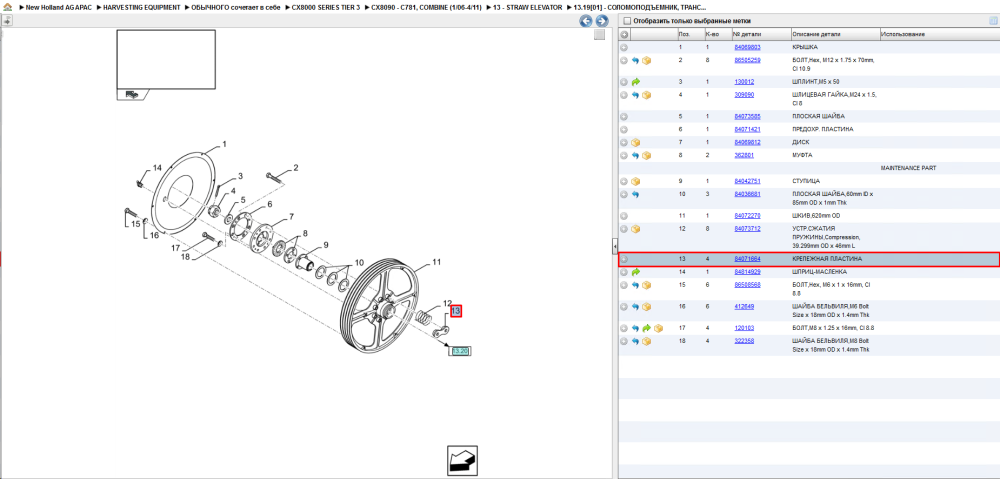This screenshot has width=1000, height=479.
Task: Click package box icon for ДИСК row
Action: [635, 142]
